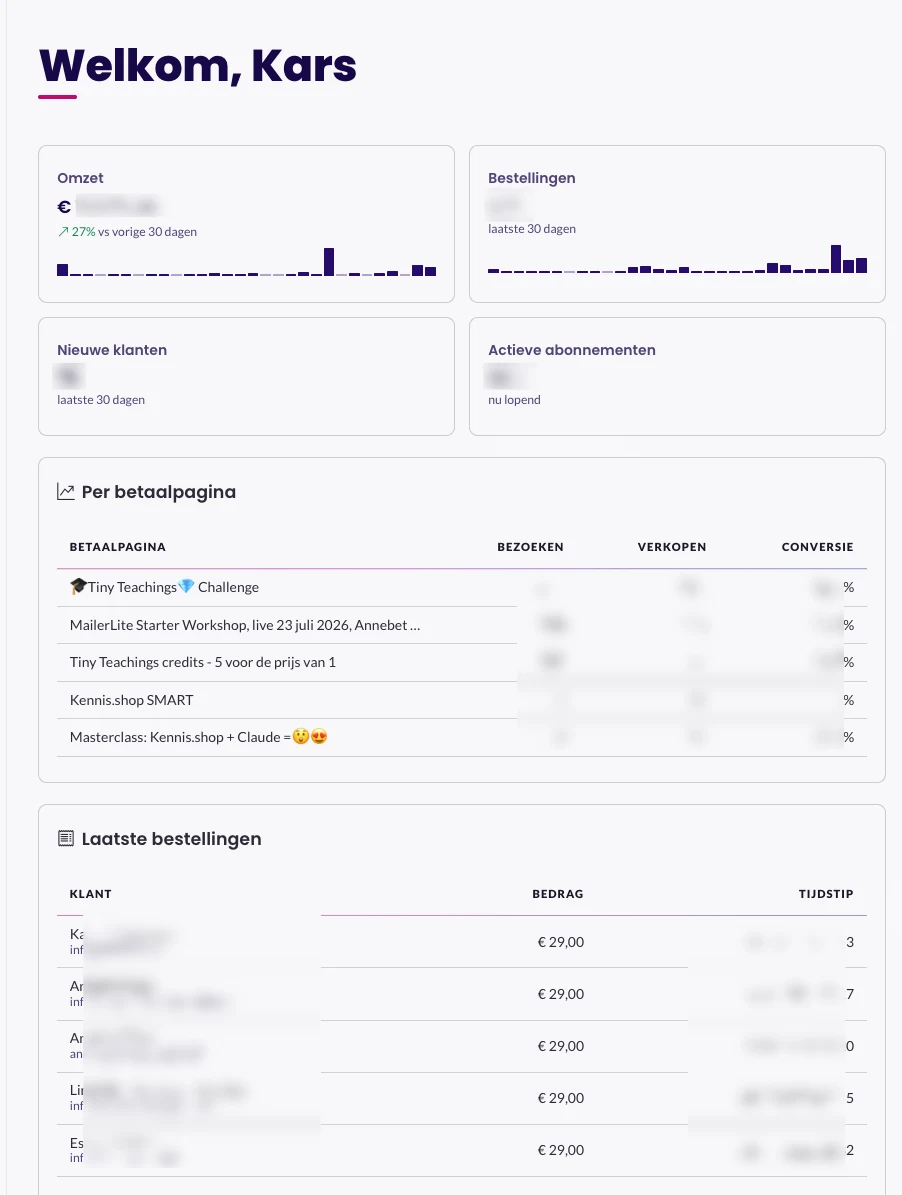
Task: Click the KLANT column header
Action: pos(91,893)
